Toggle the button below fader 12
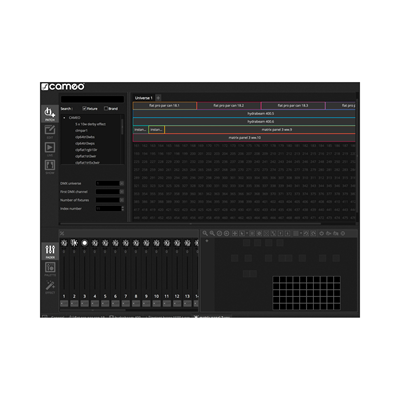Viewport: 400px width, 400px height. click(x=177, y=303)
